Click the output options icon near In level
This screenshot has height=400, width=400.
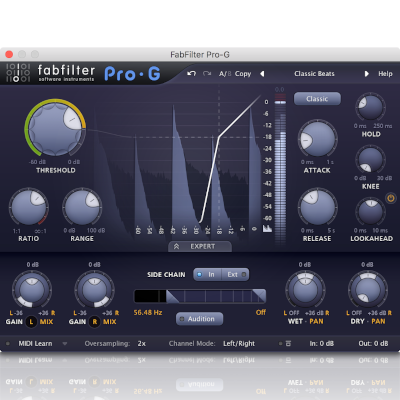pos(288,343)
